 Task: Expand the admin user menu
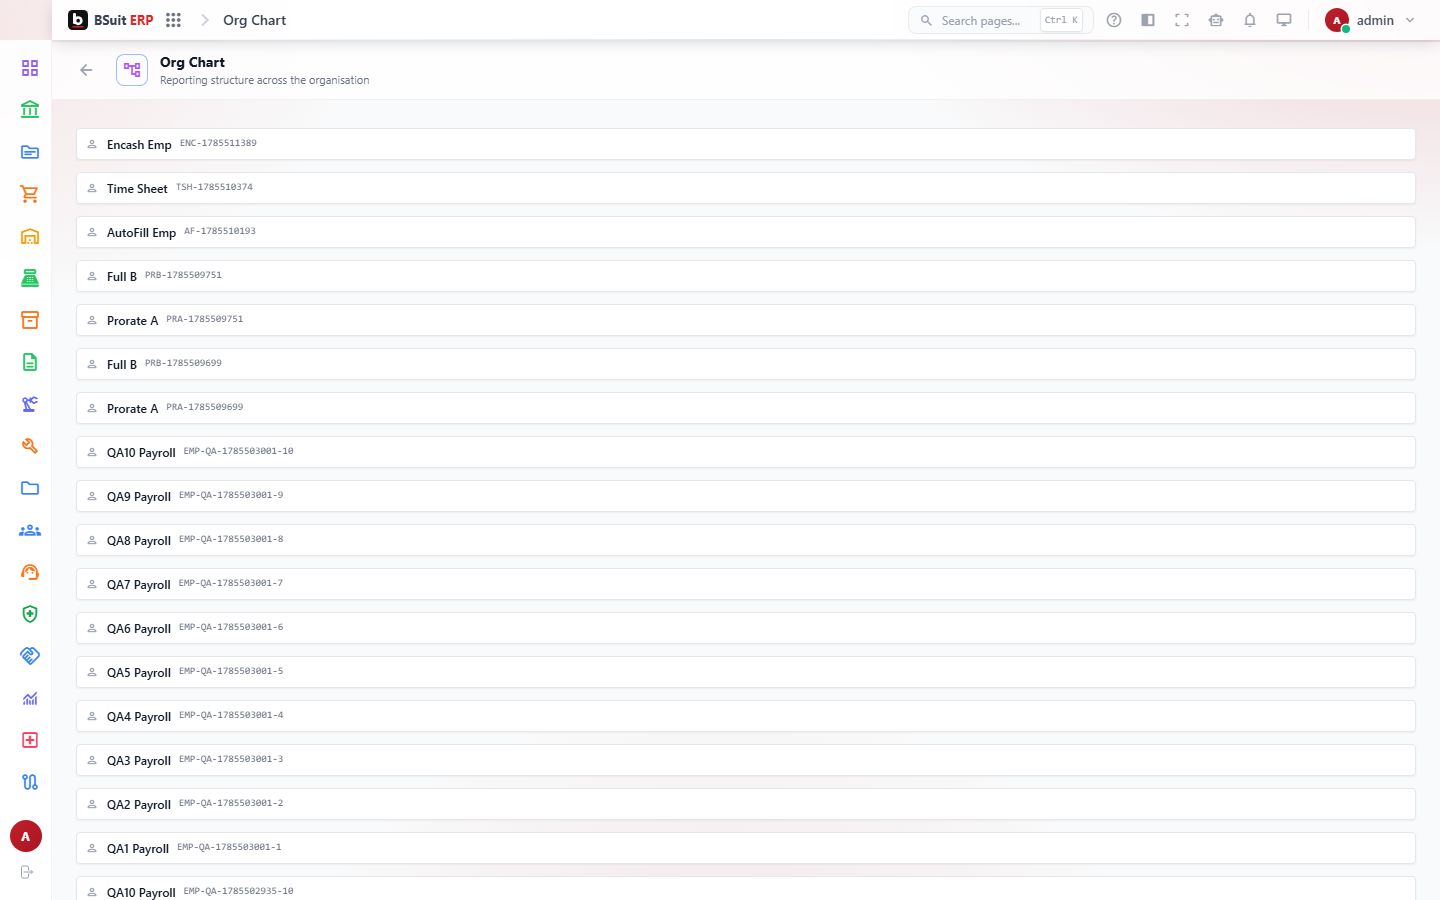(1370, 20)
